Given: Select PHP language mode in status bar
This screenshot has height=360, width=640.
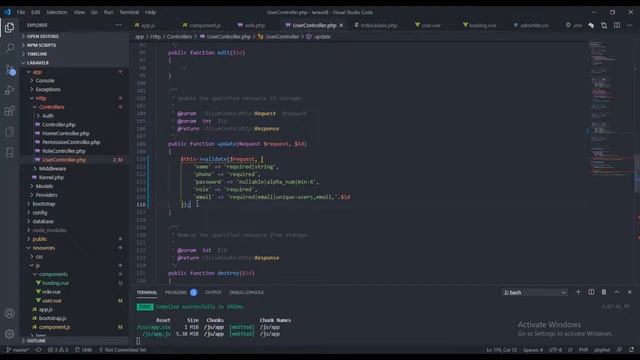Looking at the screenshot, I should click(583, 350).
